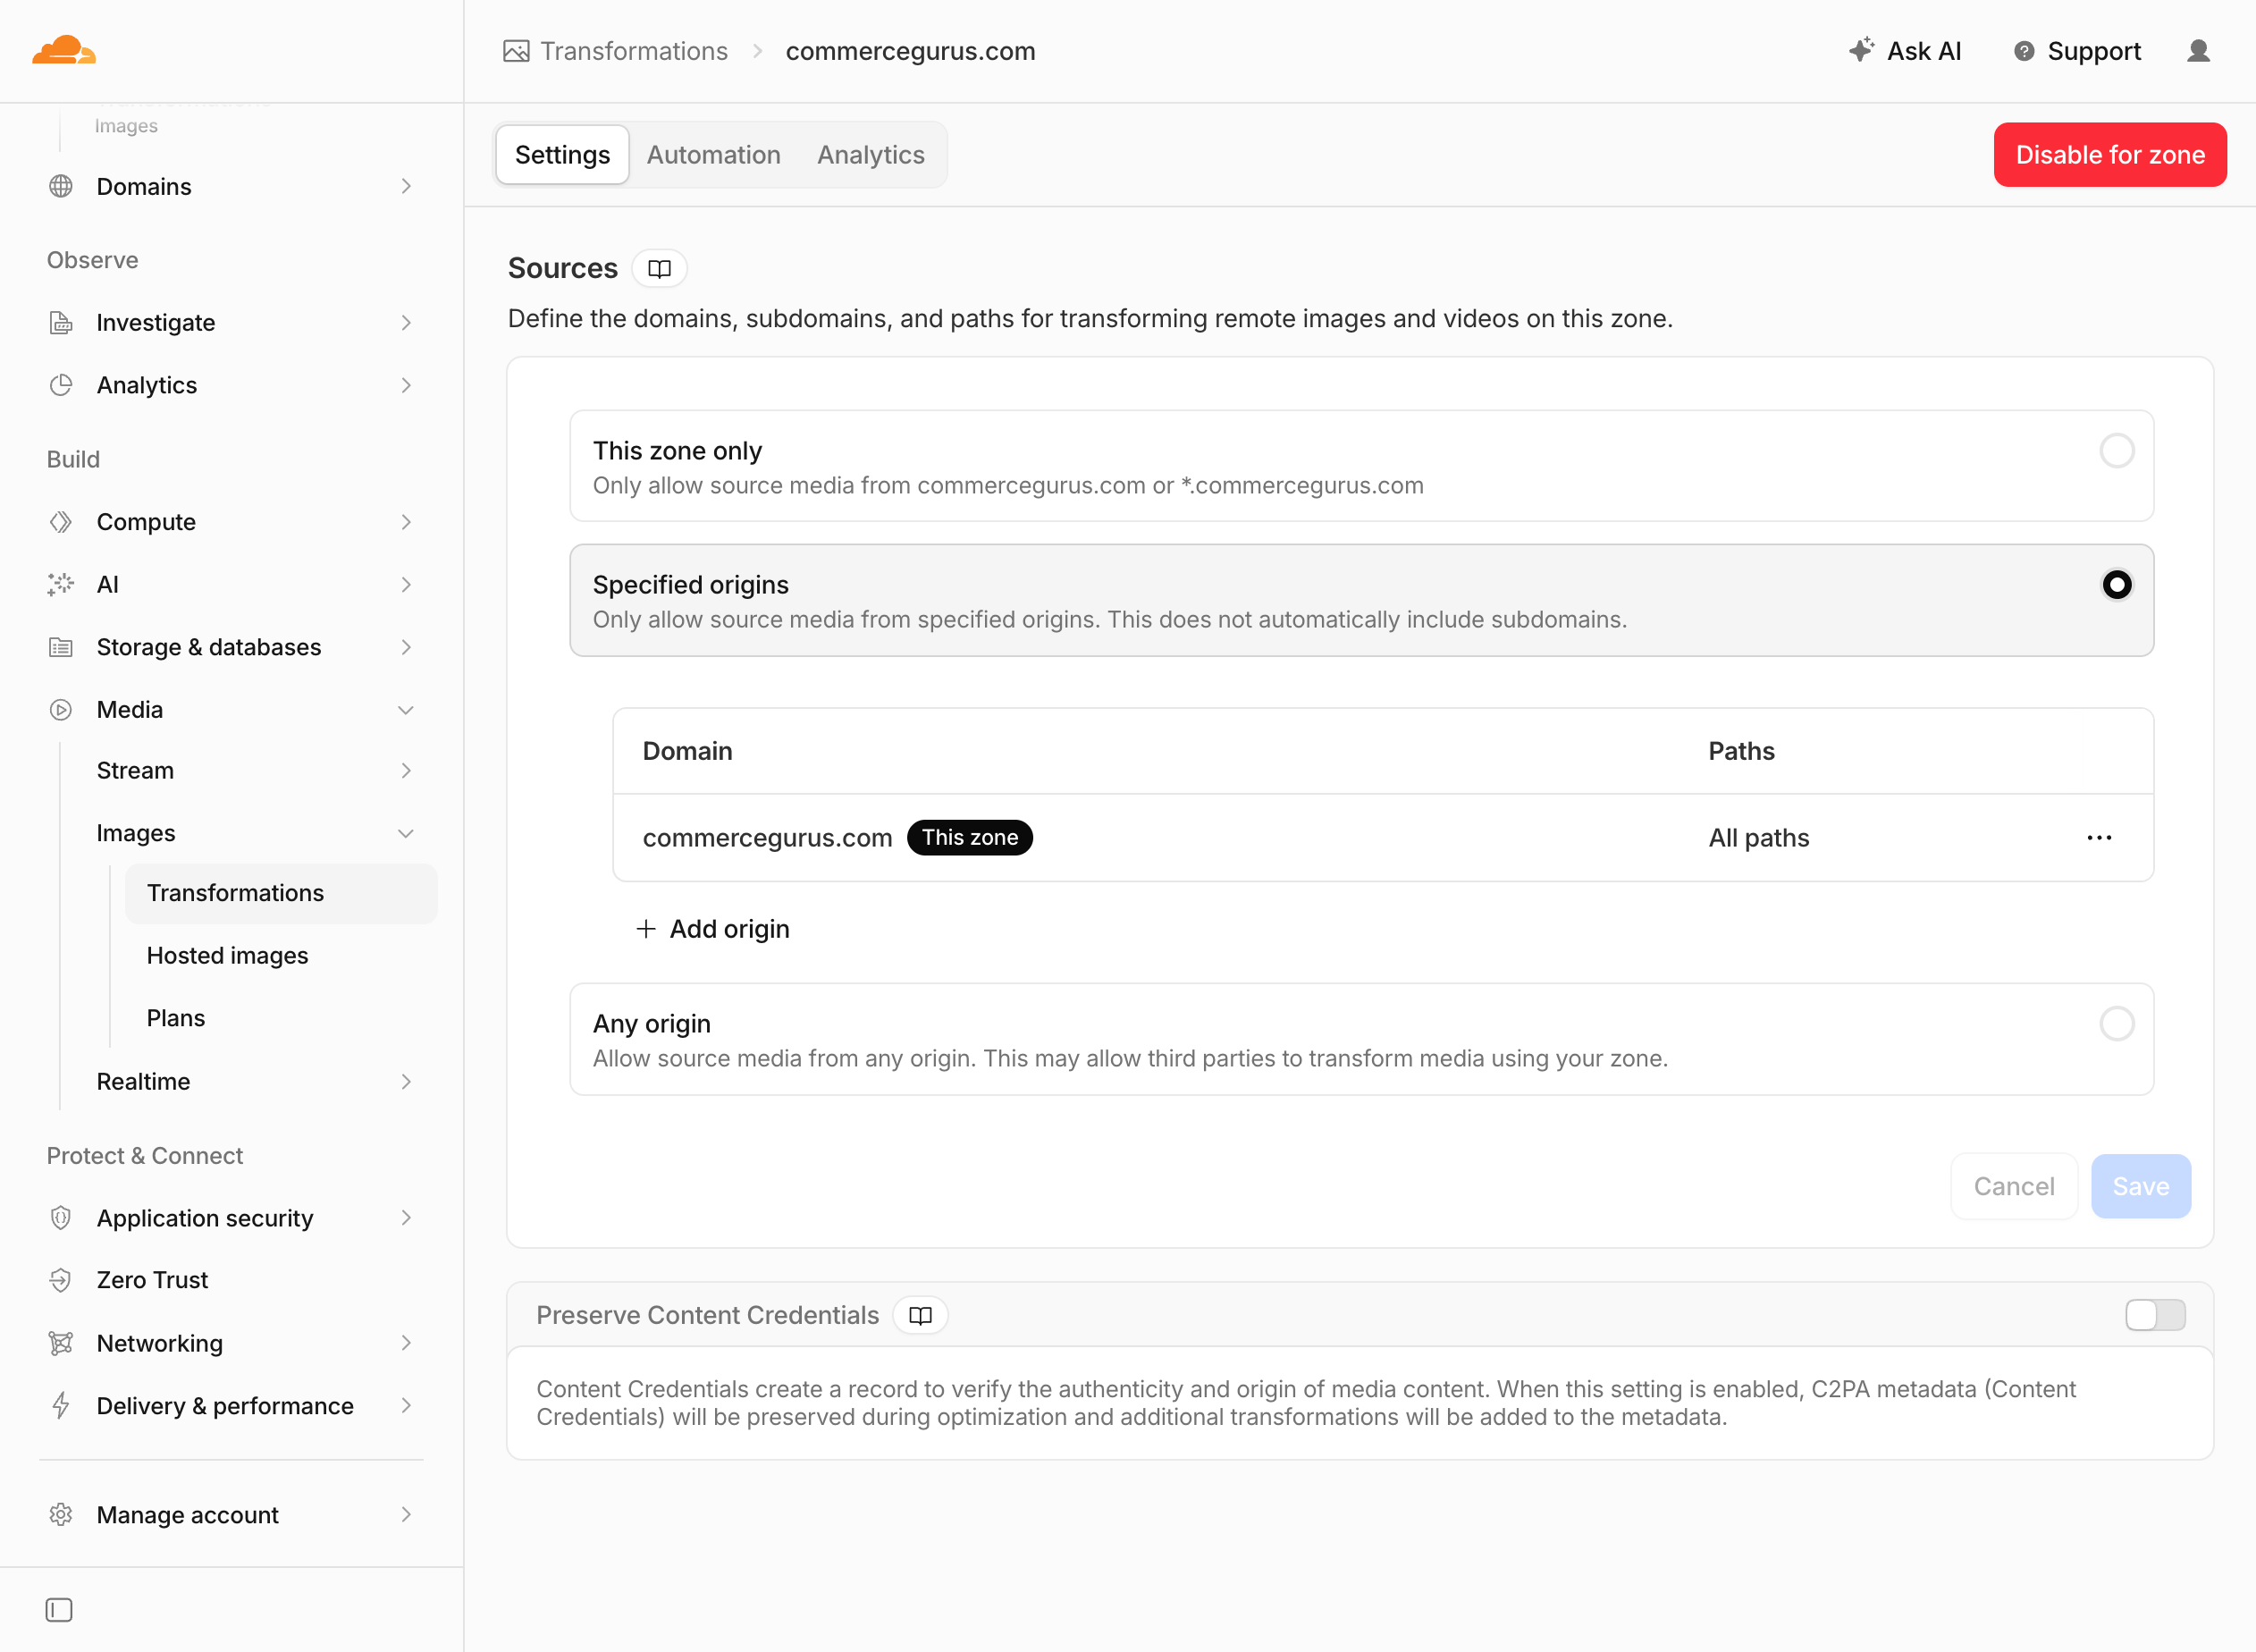Expand the Storage & databases chevron
2256x1652 pixels.
406,647
